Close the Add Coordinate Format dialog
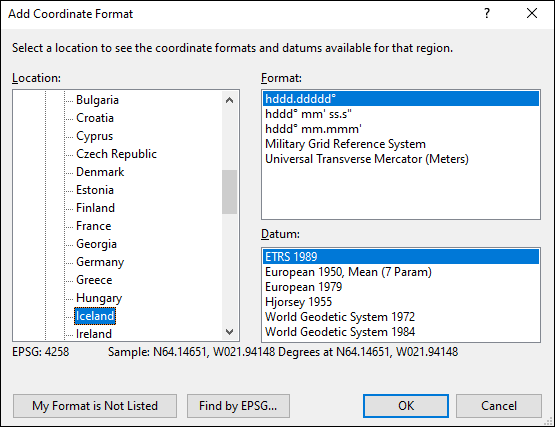Image resolution: width=555 pixels, height=427 pixels. (x=532, y=13)
